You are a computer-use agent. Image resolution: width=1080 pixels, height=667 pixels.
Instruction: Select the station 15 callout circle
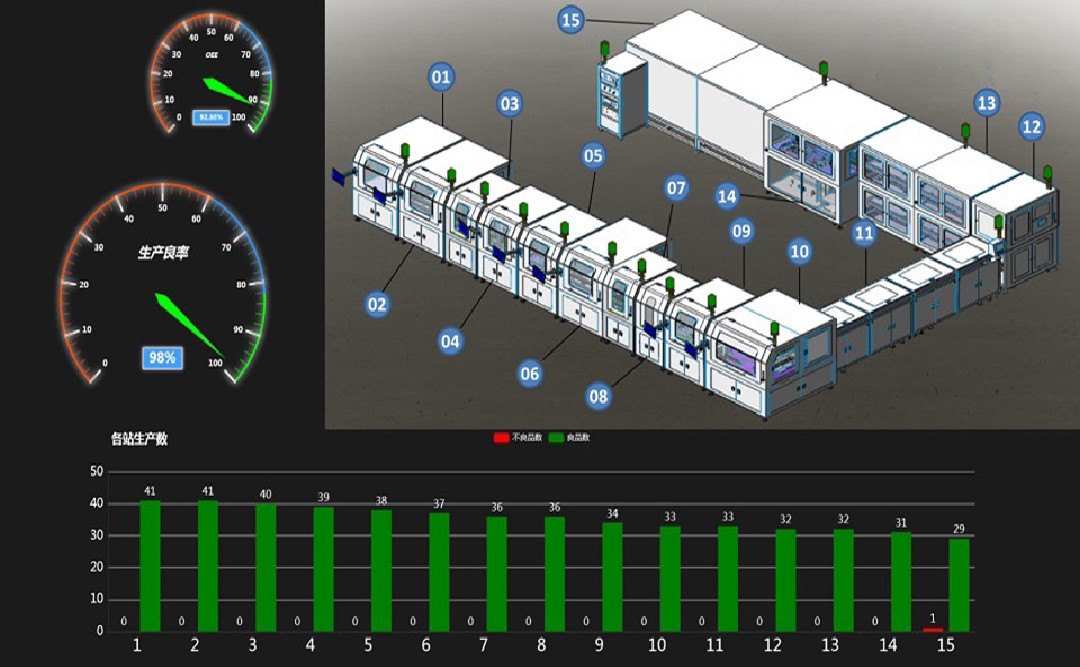pos(571,19)
